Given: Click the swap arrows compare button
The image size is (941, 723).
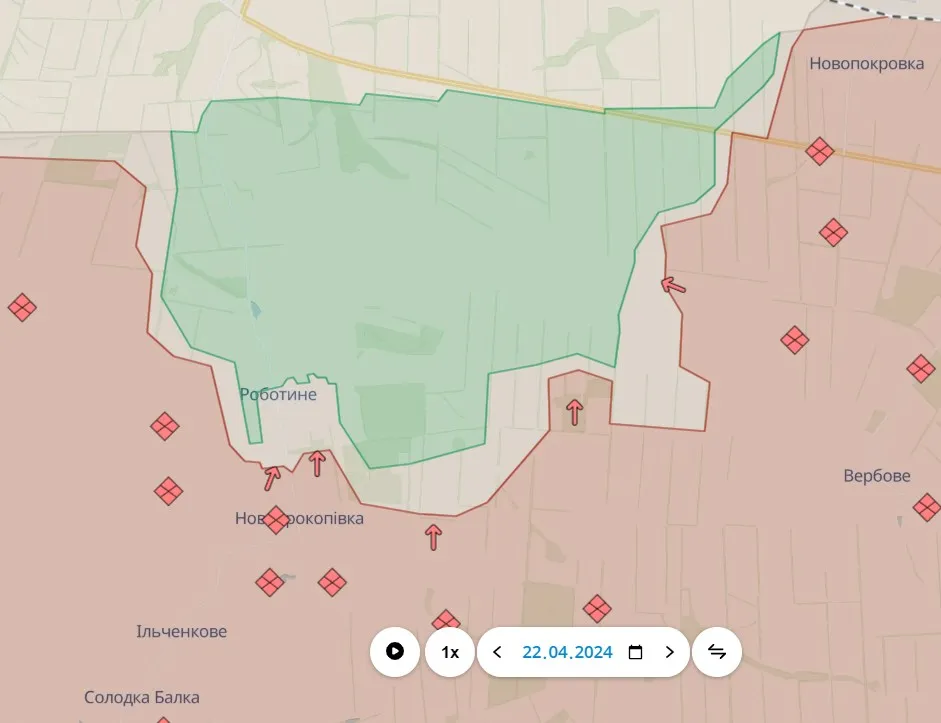Looking at the screenshot, I should 717,652.
